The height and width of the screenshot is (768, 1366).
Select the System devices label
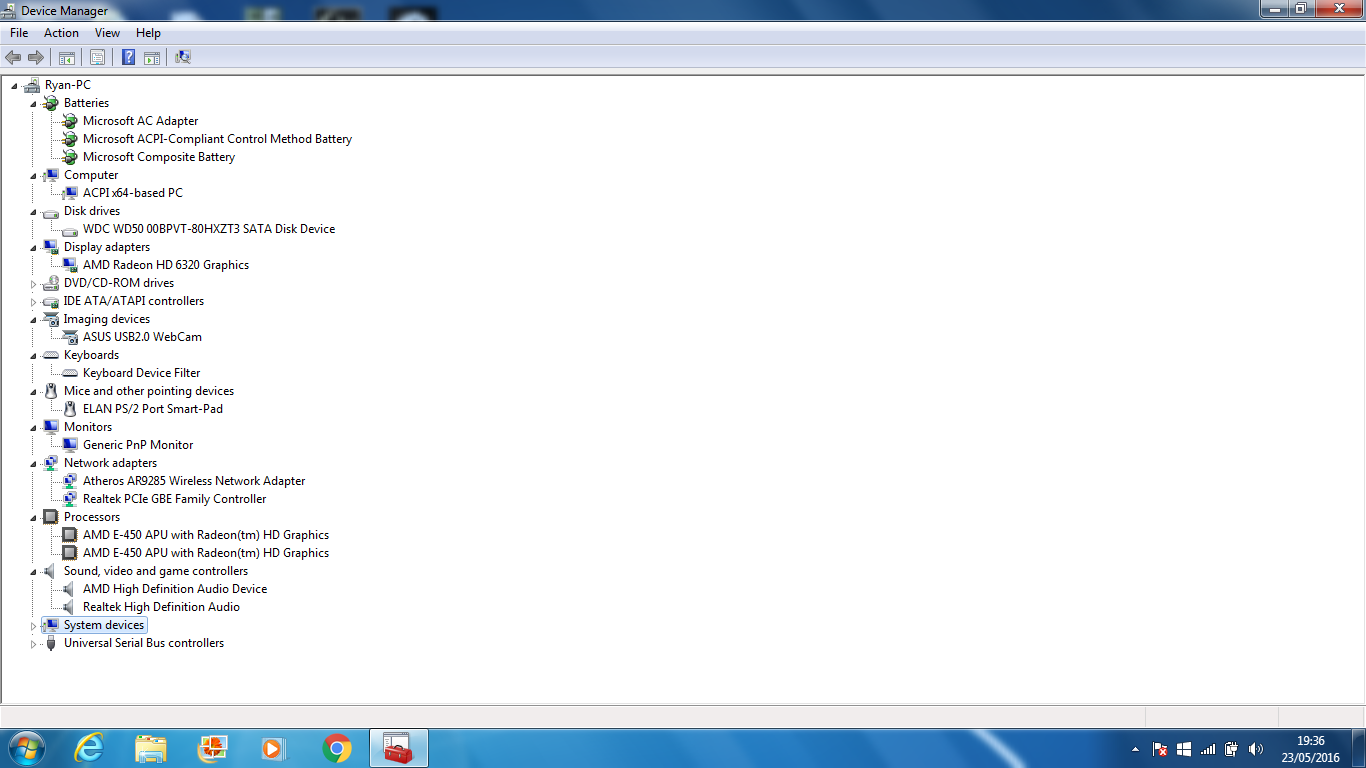104,625
